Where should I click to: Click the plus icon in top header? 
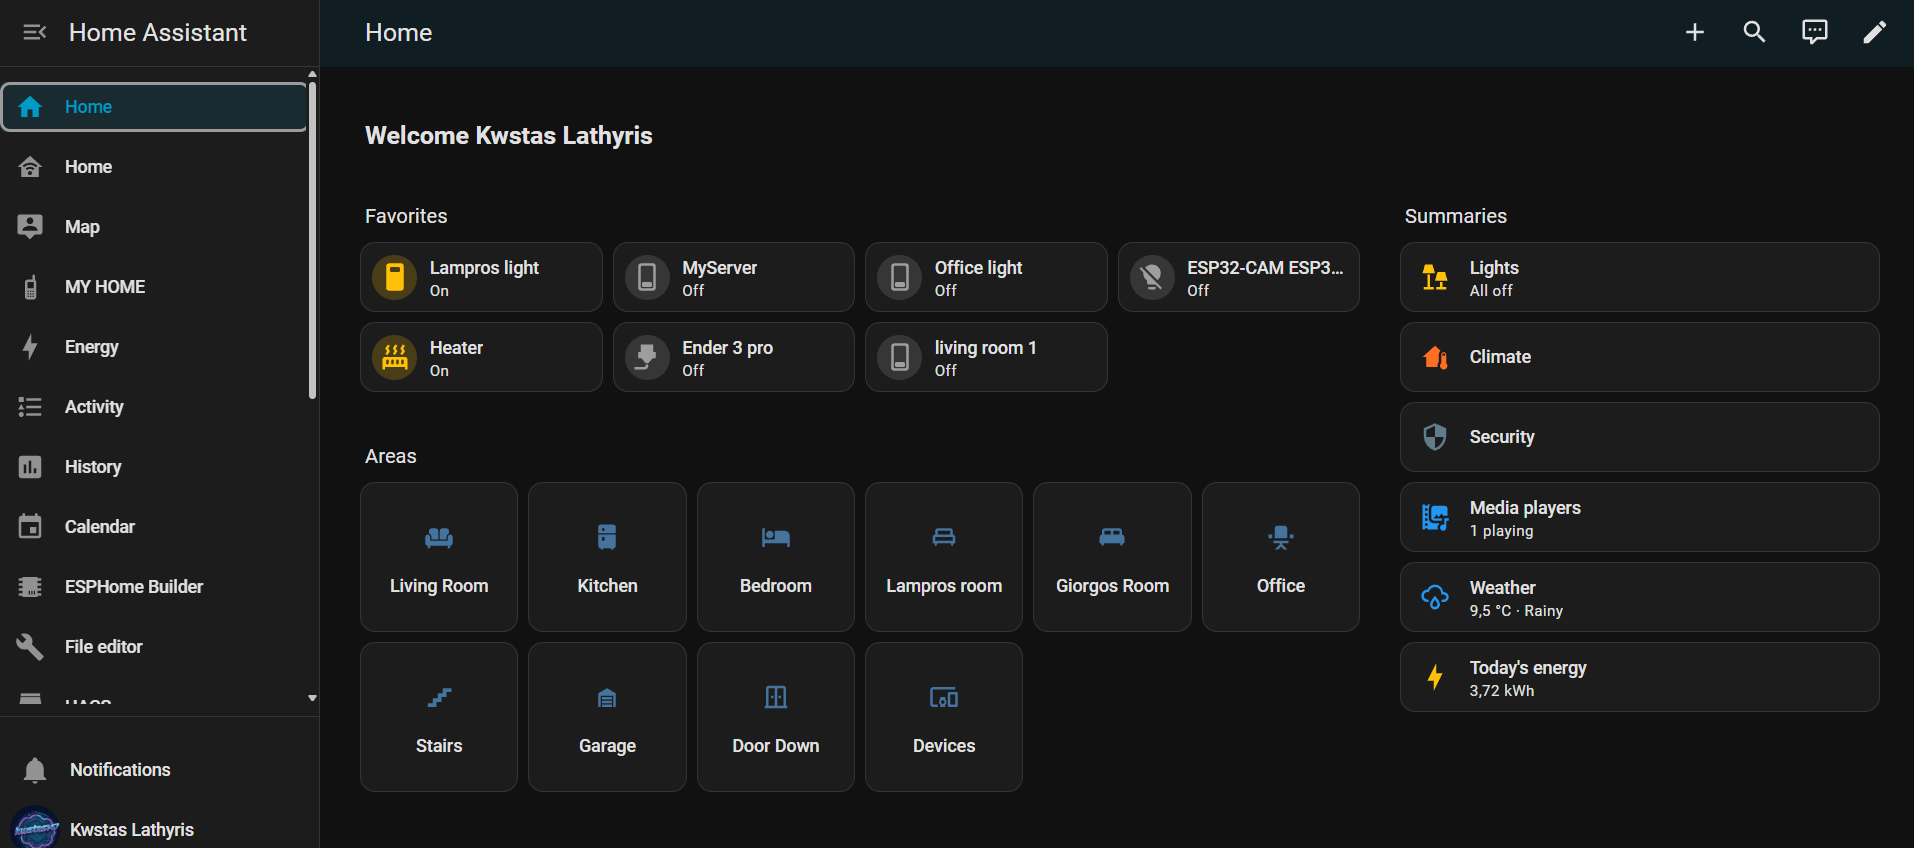[x=1694, y=33]
